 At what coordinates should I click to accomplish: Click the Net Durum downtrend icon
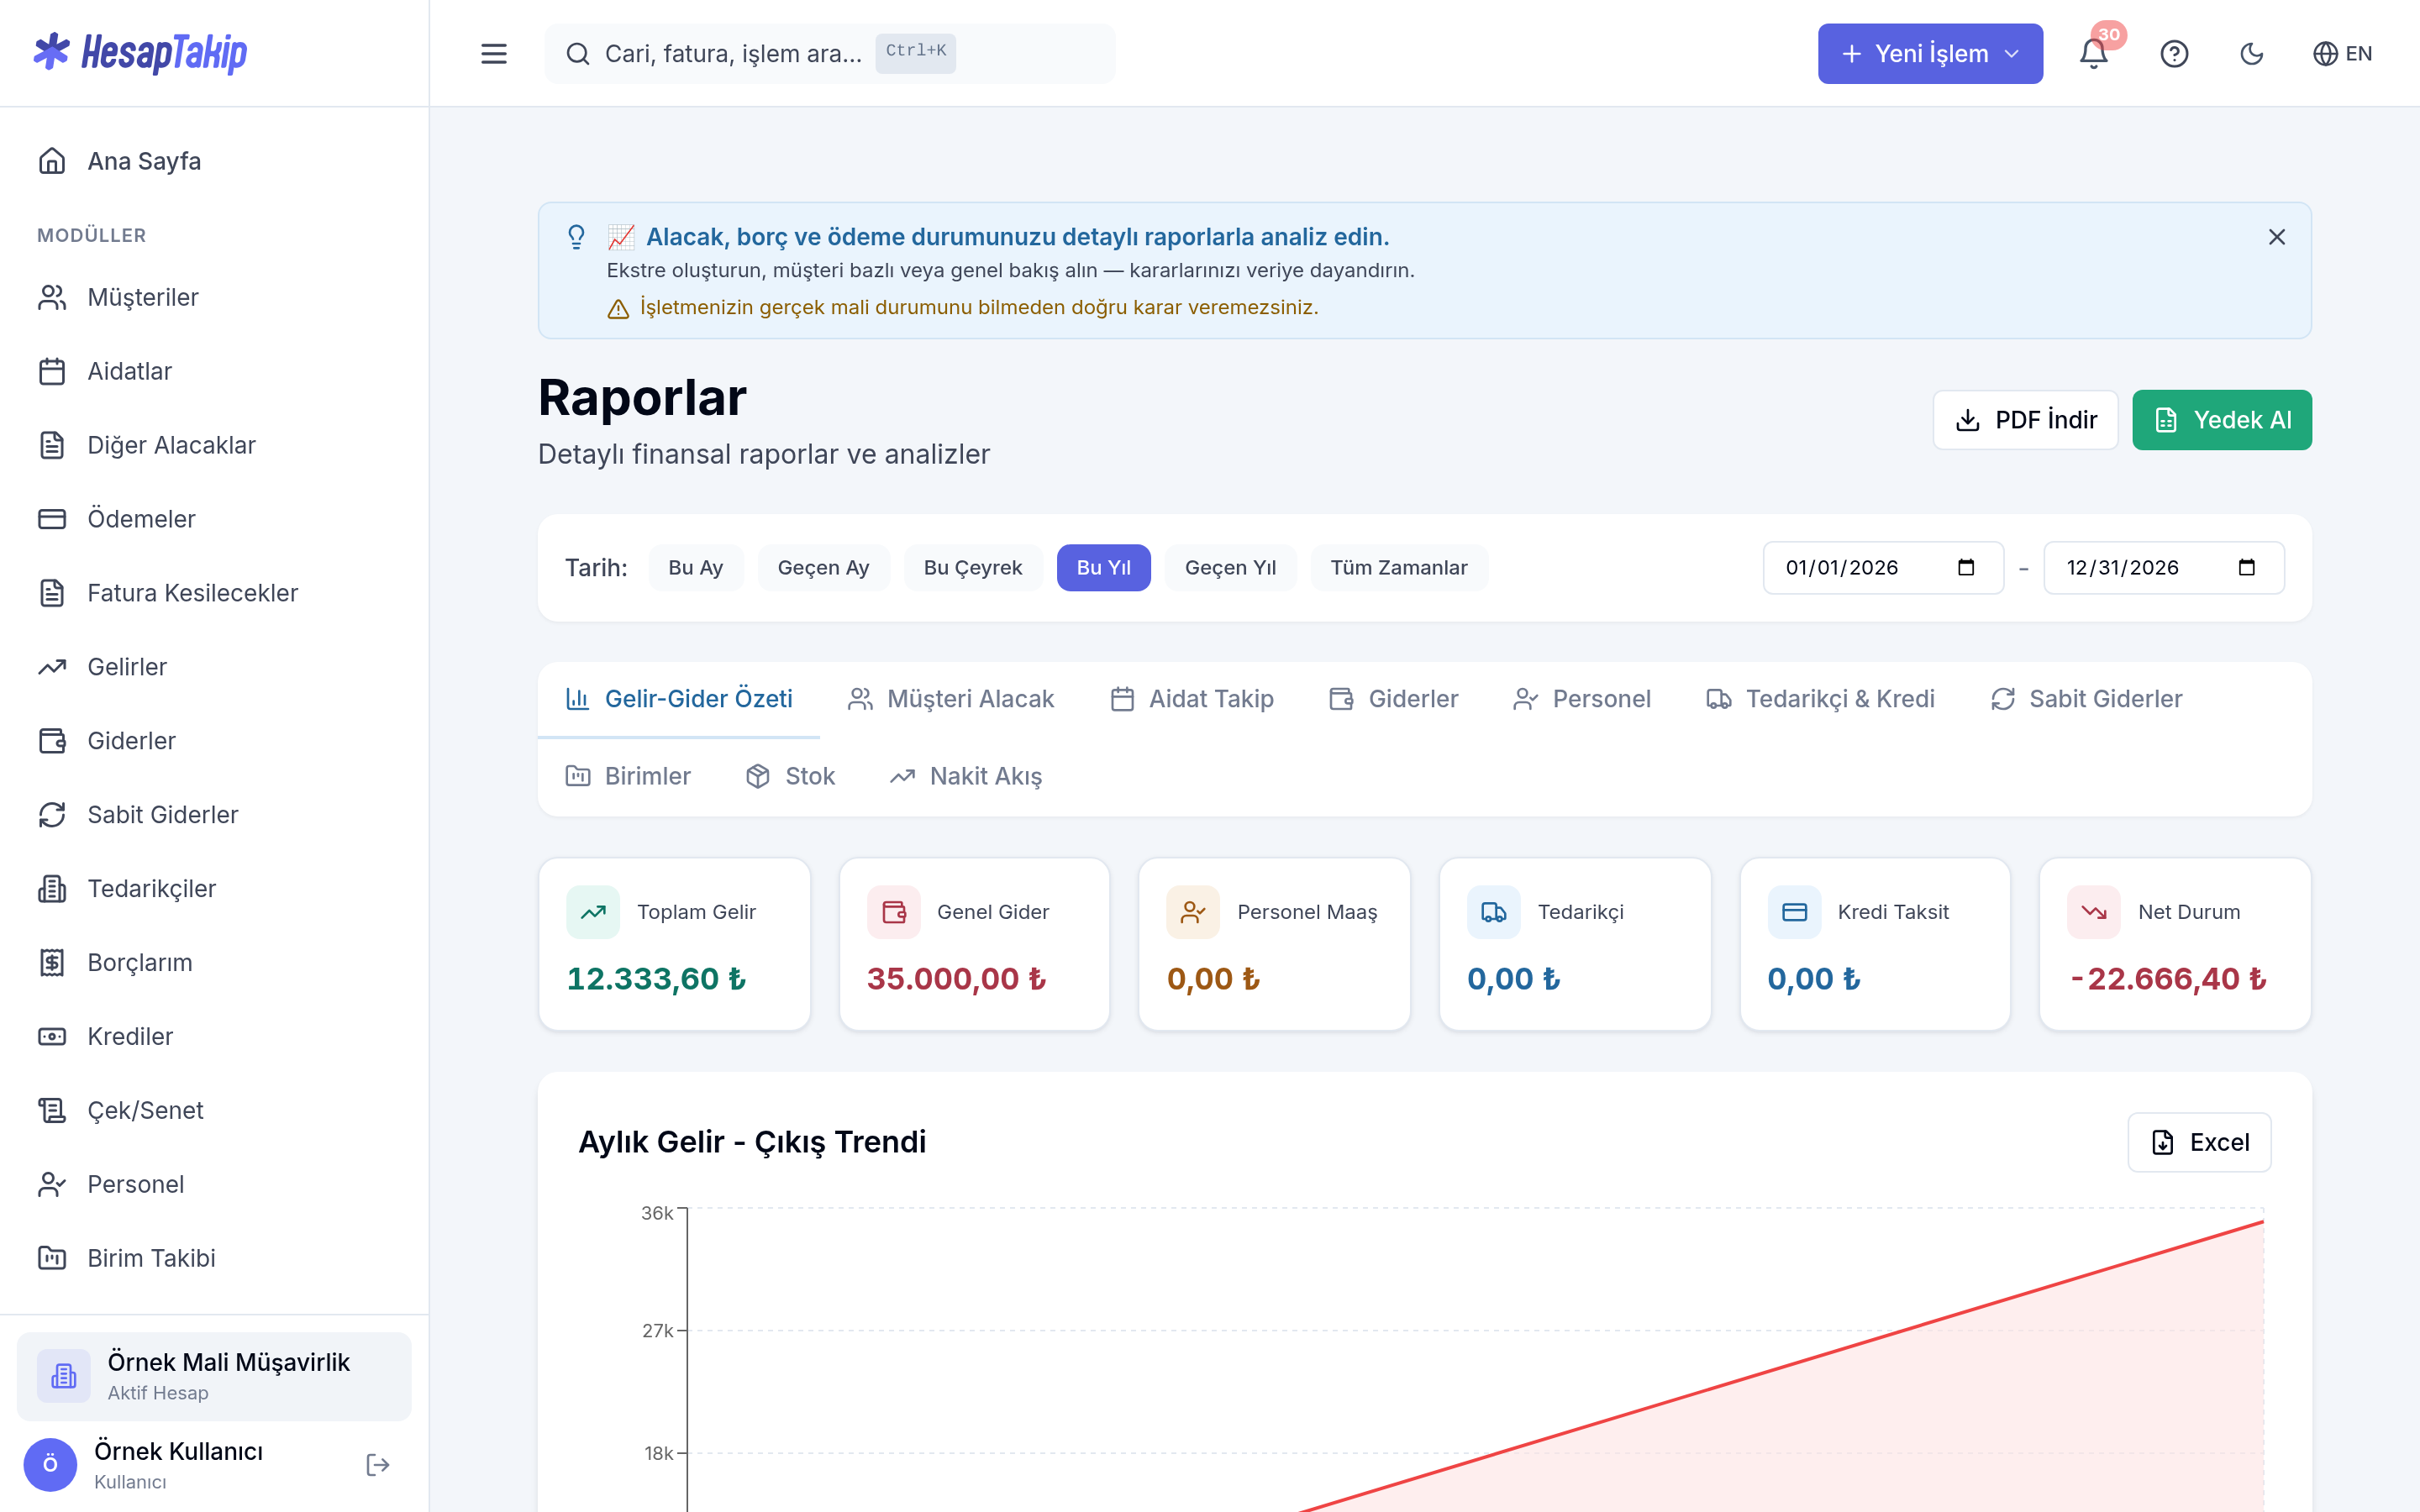pos(2094,912)
